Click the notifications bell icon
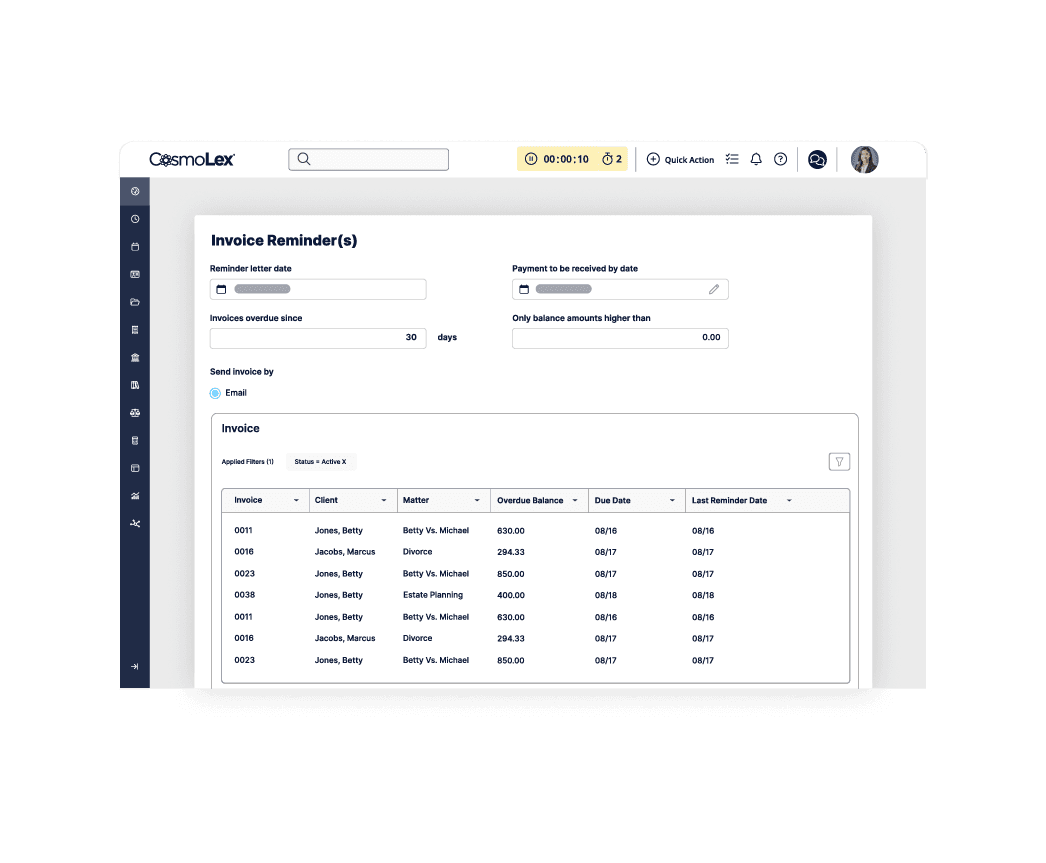1046x863 pixels. pos(756,159)
